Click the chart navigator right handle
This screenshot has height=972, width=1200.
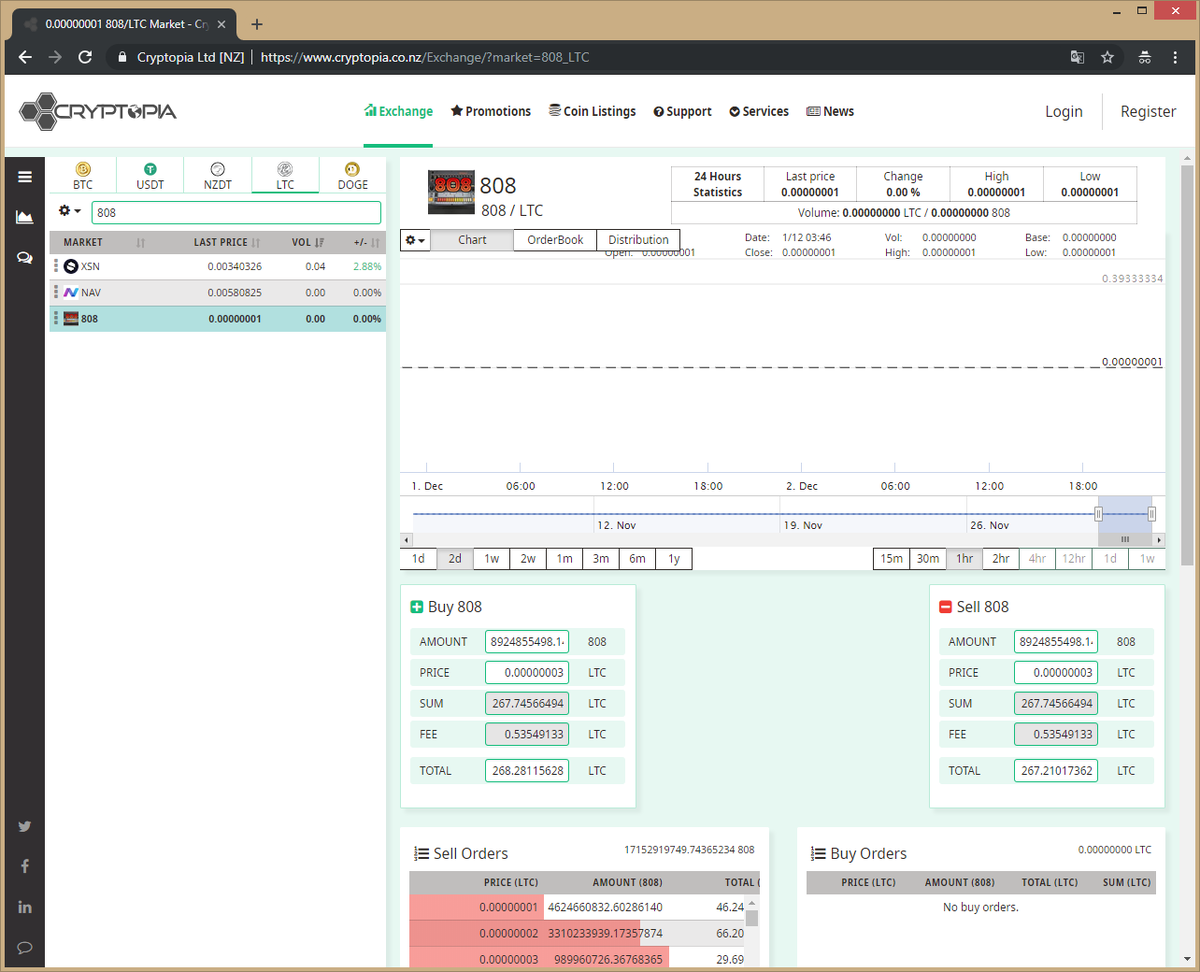click(1152, 514)
